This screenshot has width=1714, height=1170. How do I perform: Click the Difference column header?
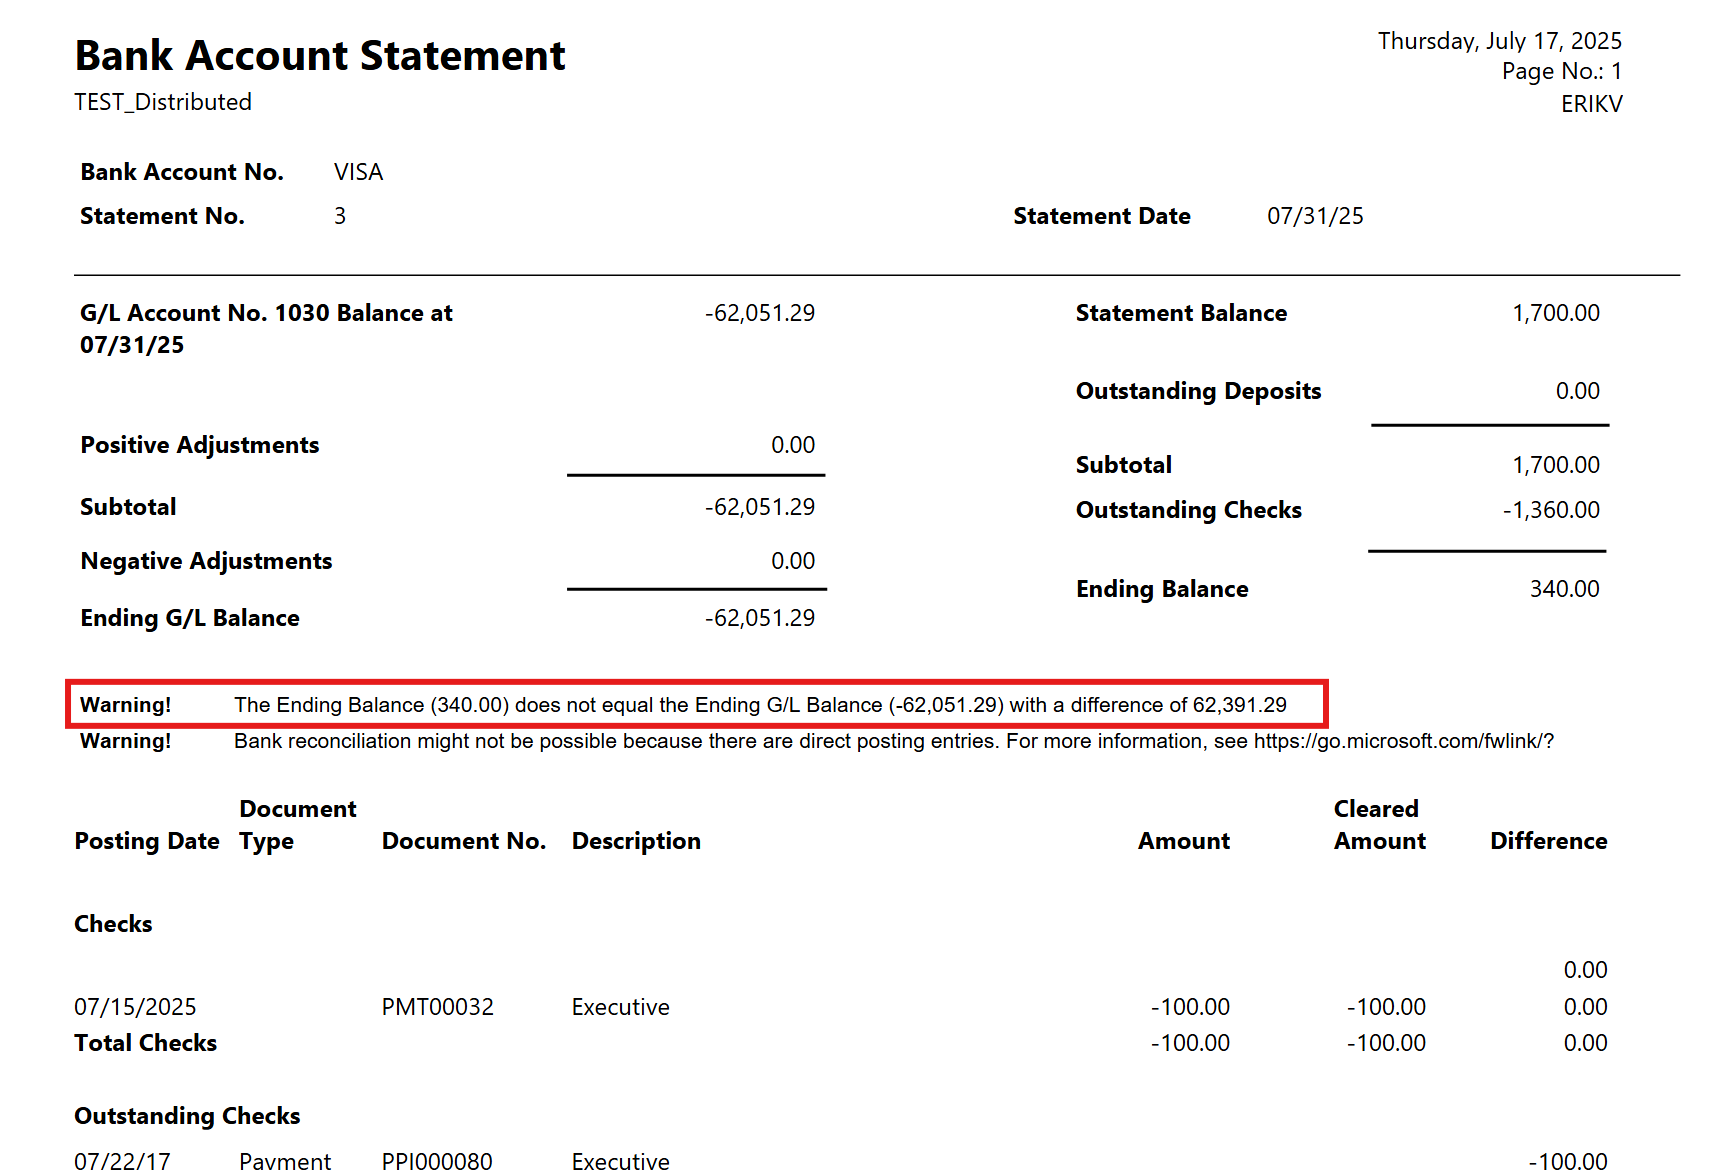click(x=1548, y=841)
